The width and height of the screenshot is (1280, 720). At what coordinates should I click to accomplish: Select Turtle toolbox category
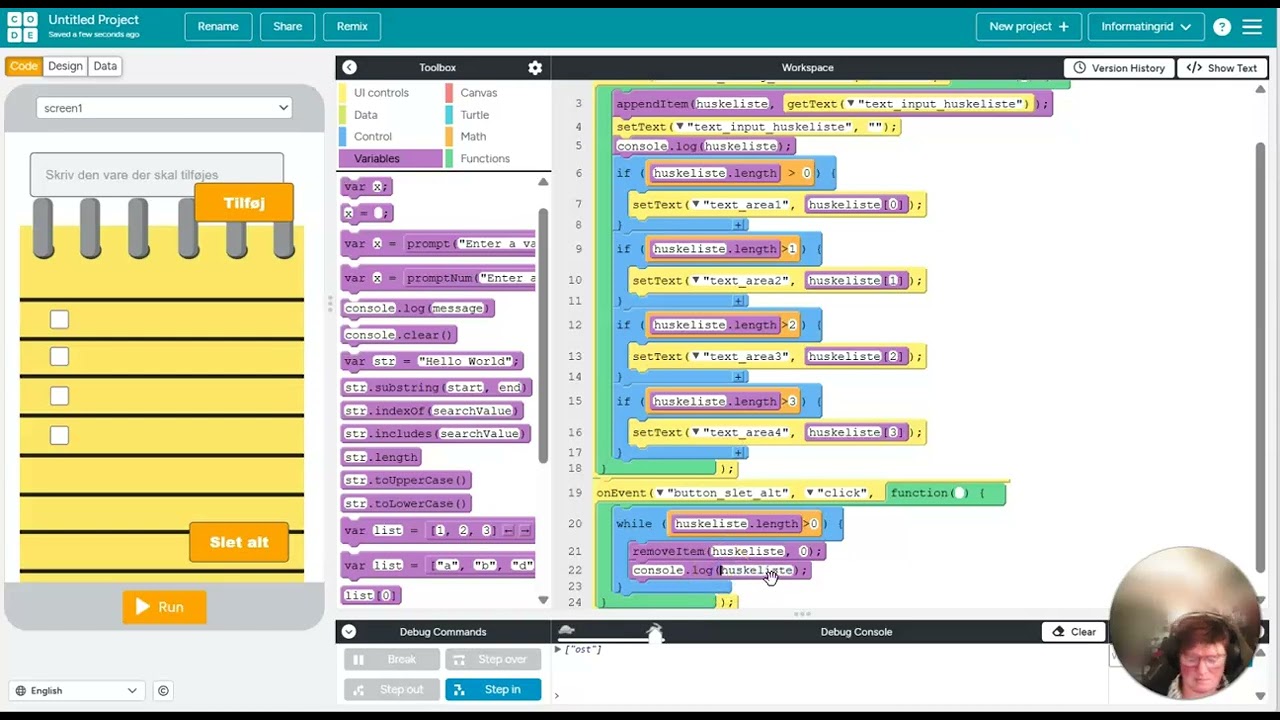click(x=497, y=115)
